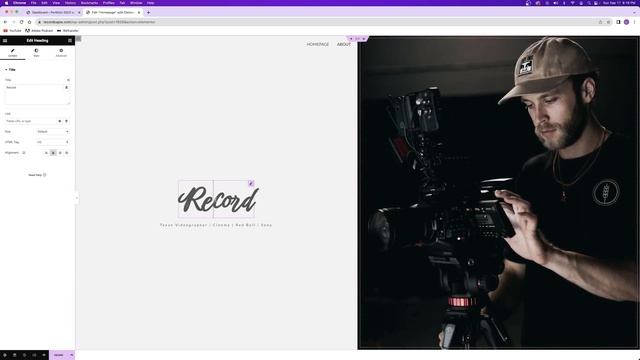Image resolution: width=640 pixels, height=360 pixels.
Task: Open a new browser tab
Action: [x=148, y=12]
